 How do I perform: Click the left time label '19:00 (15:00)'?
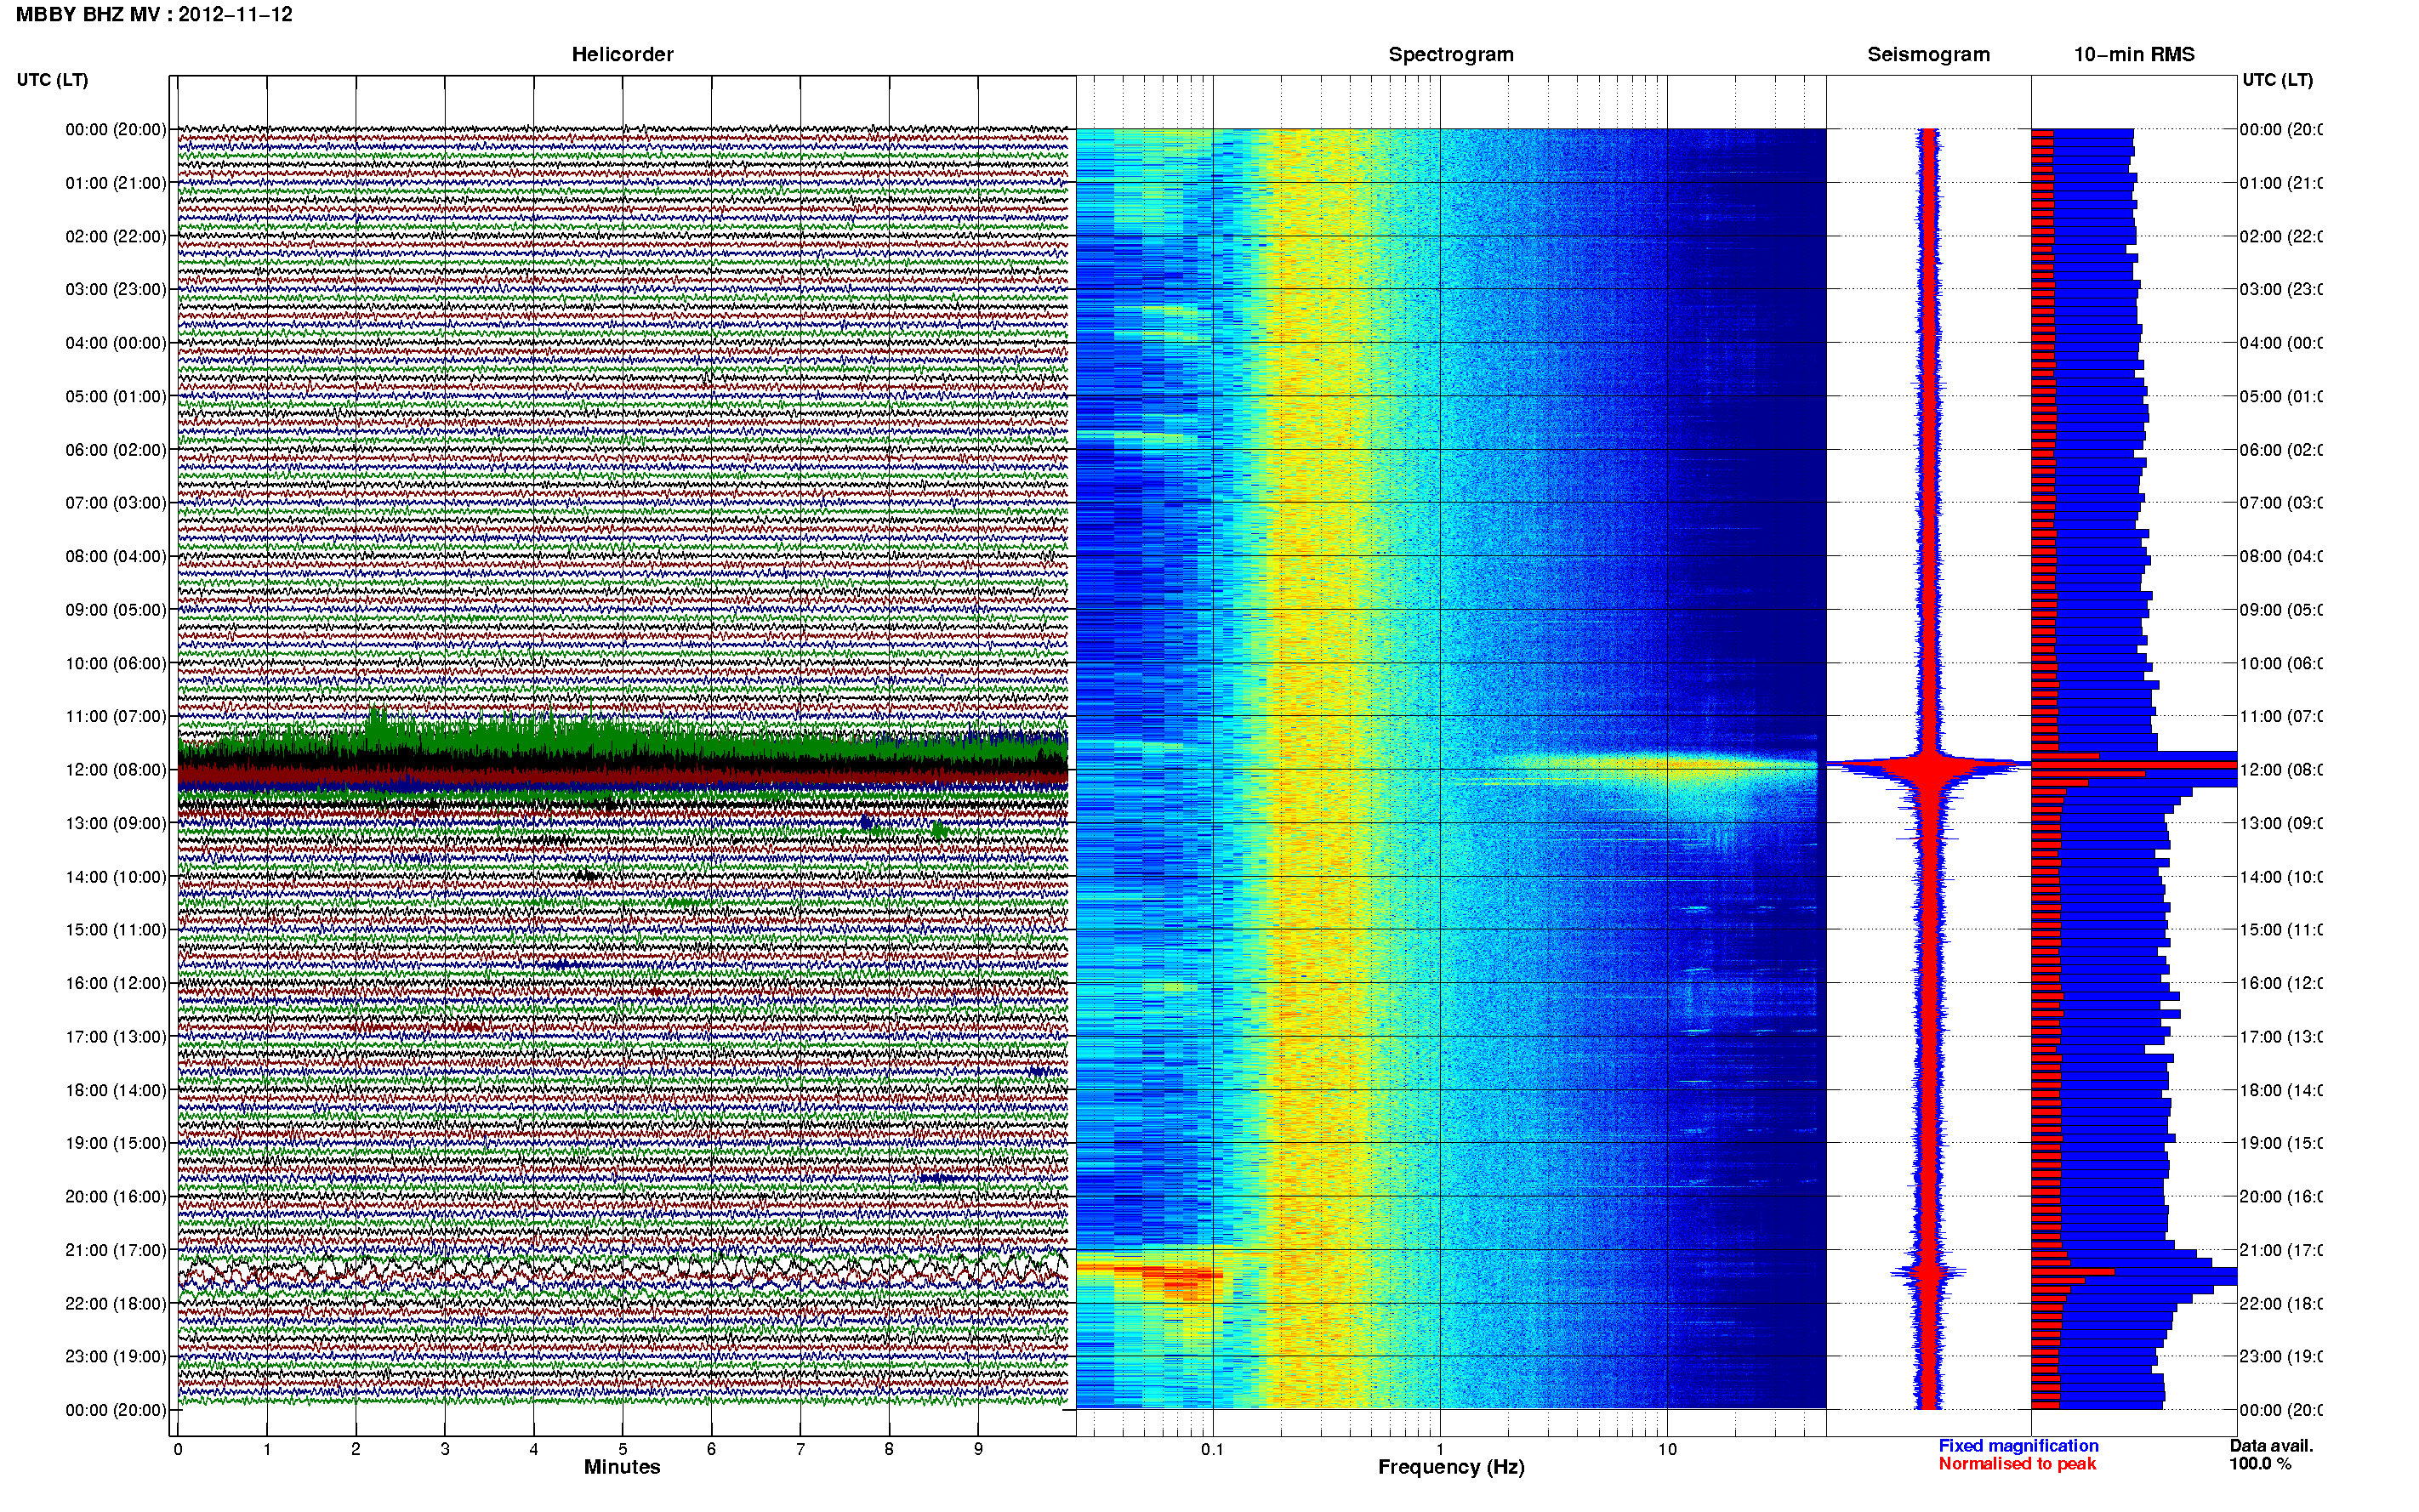(x=116, y=1143)
